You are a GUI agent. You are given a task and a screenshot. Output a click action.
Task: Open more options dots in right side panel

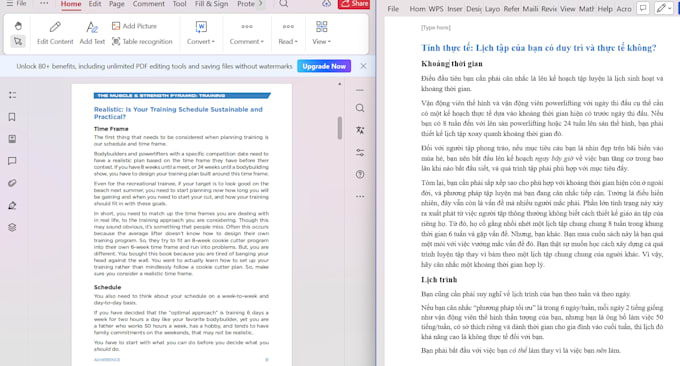pyautogui.click(x=360, y=196)
